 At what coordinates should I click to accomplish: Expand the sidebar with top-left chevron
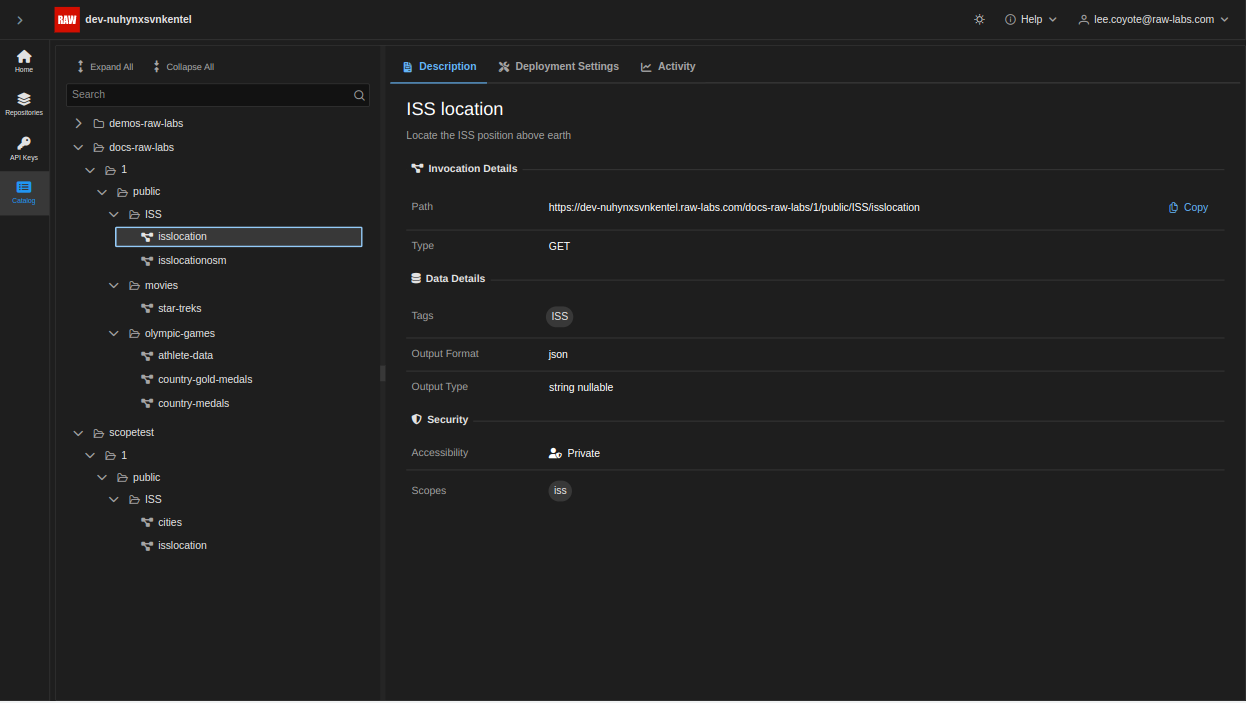click(20, 20)
